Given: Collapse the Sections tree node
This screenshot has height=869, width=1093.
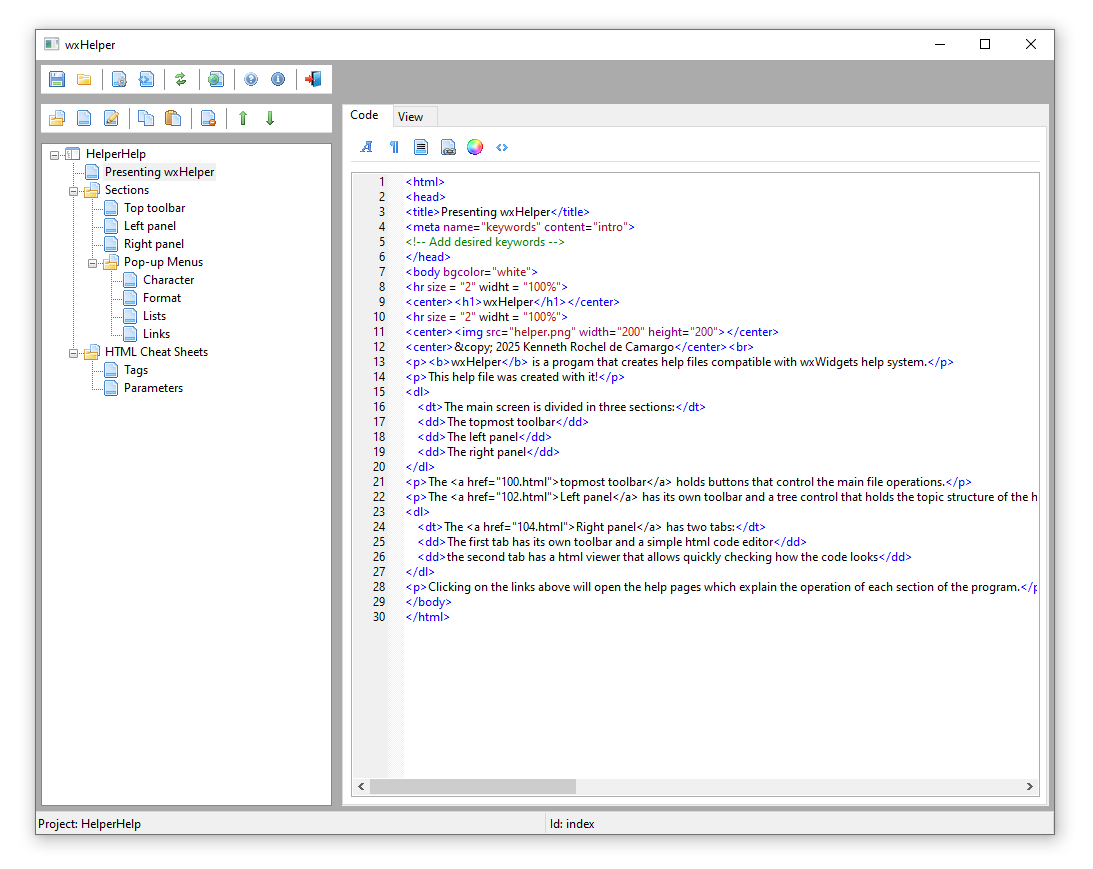Looking at the screenshot, I should [x=74, y=190].
